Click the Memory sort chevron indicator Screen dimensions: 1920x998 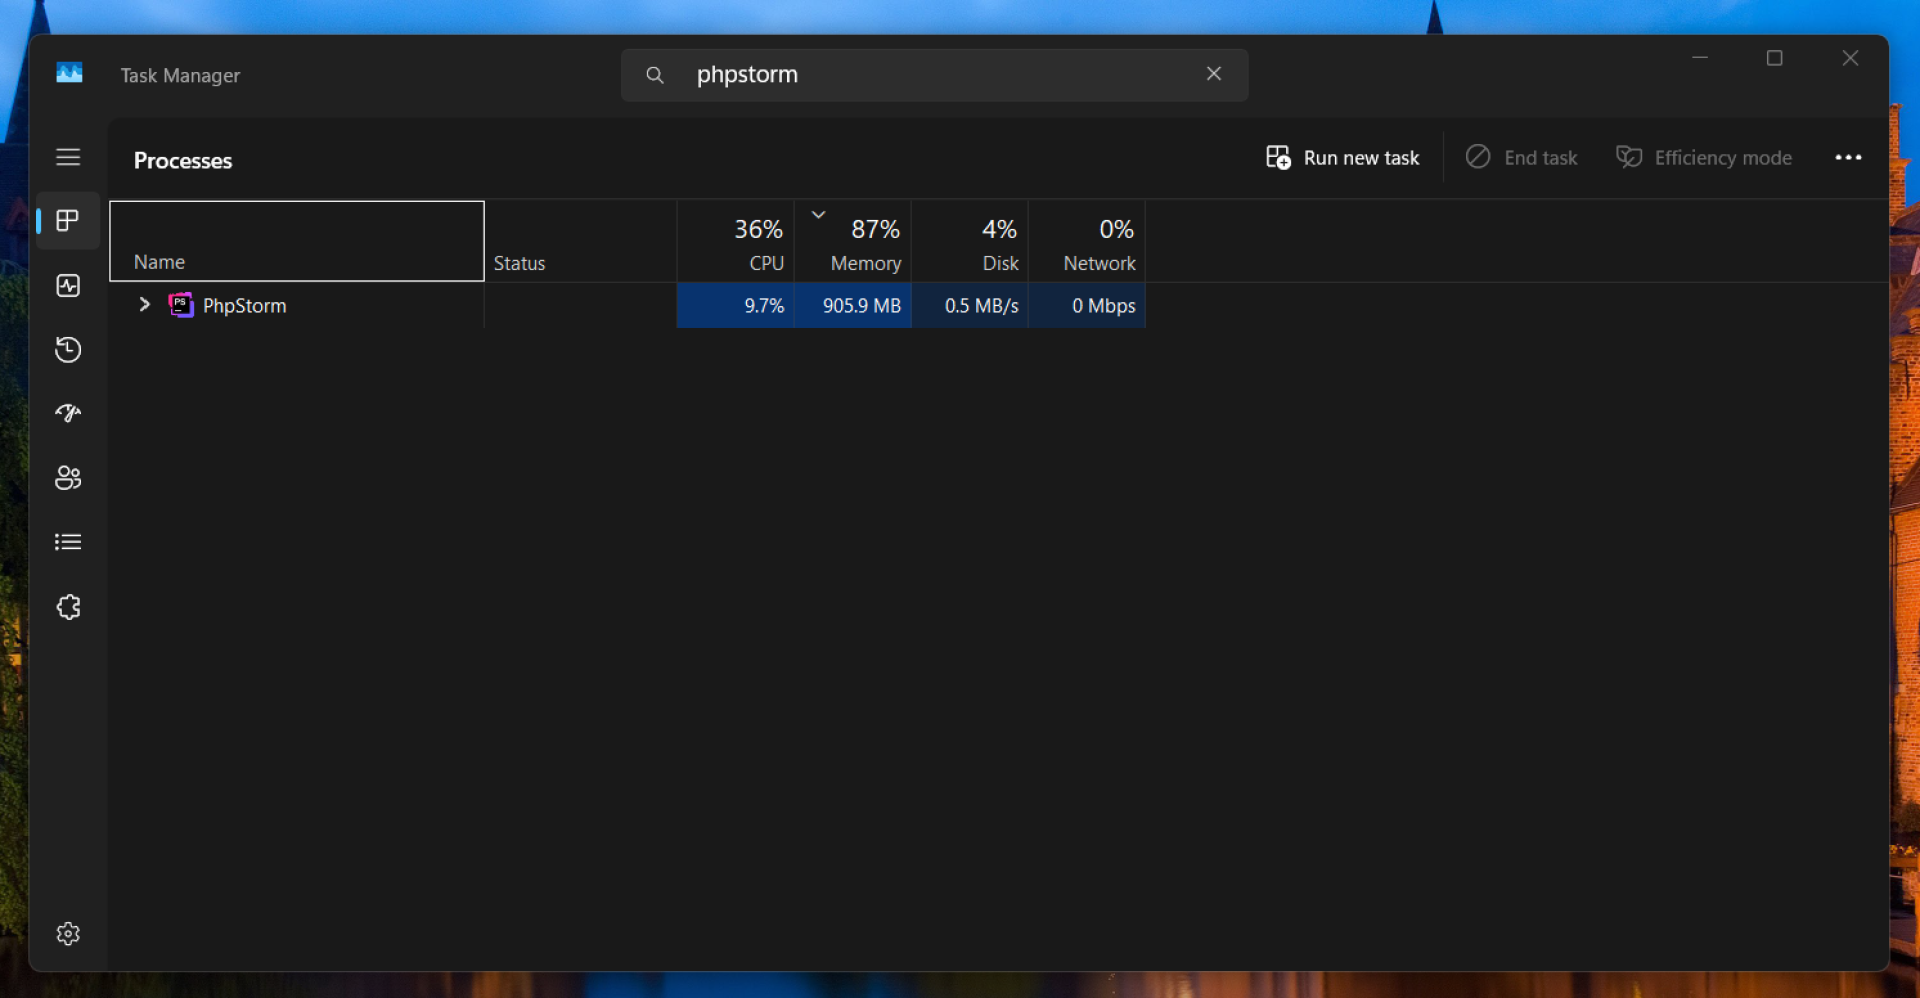tap(818, 214)
